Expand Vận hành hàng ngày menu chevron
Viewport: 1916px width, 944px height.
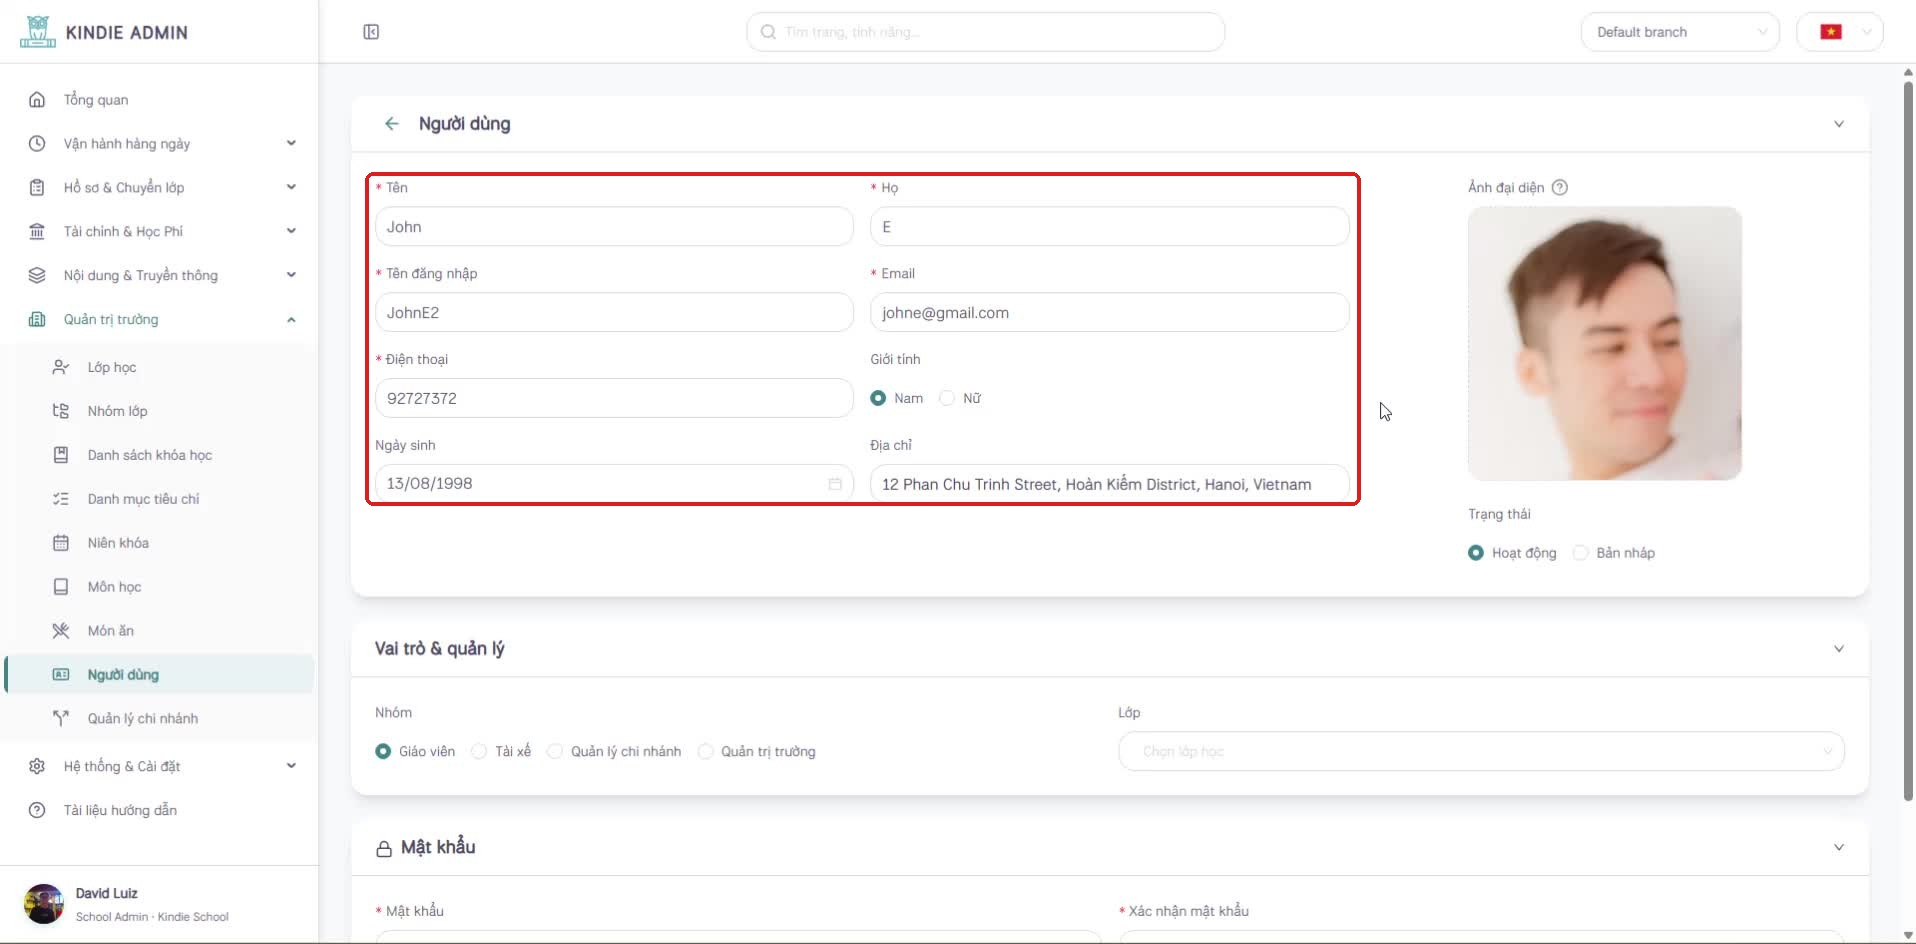tap(291, 143)
